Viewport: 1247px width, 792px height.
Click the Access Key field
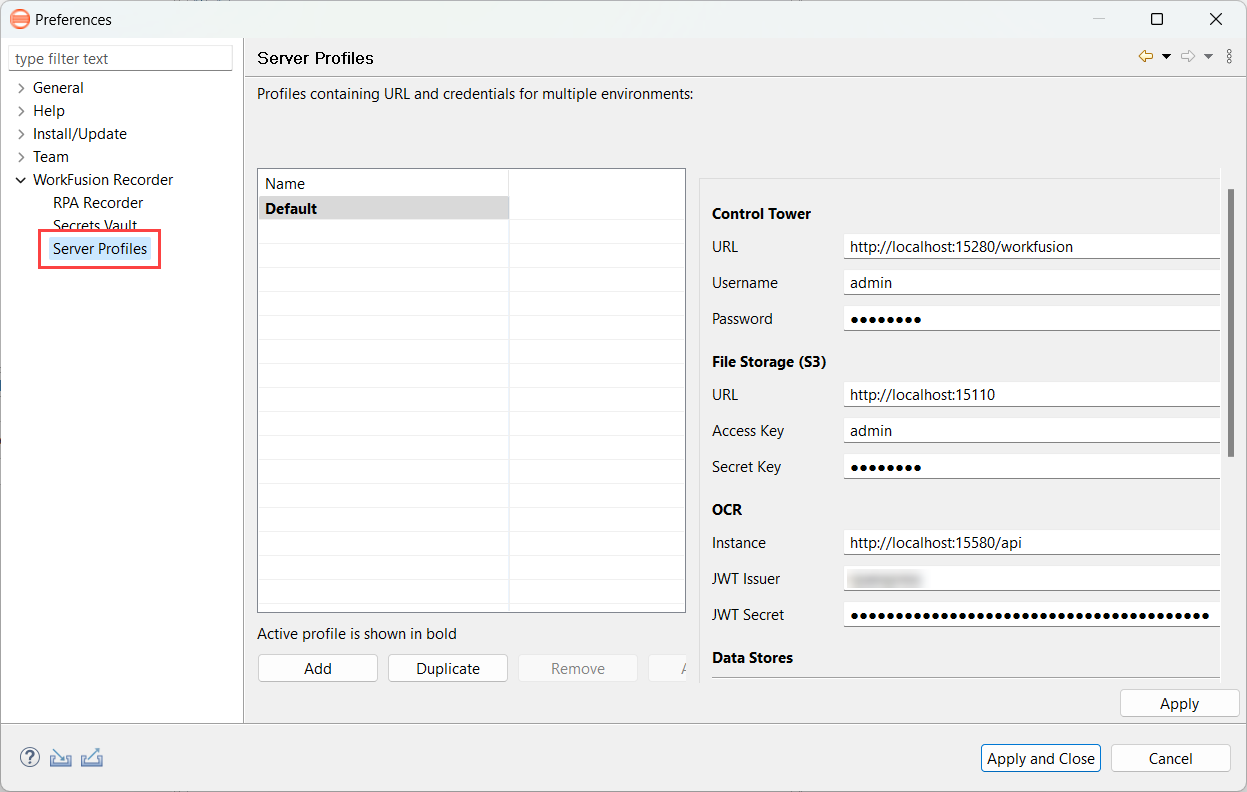tap(1031, 431)
